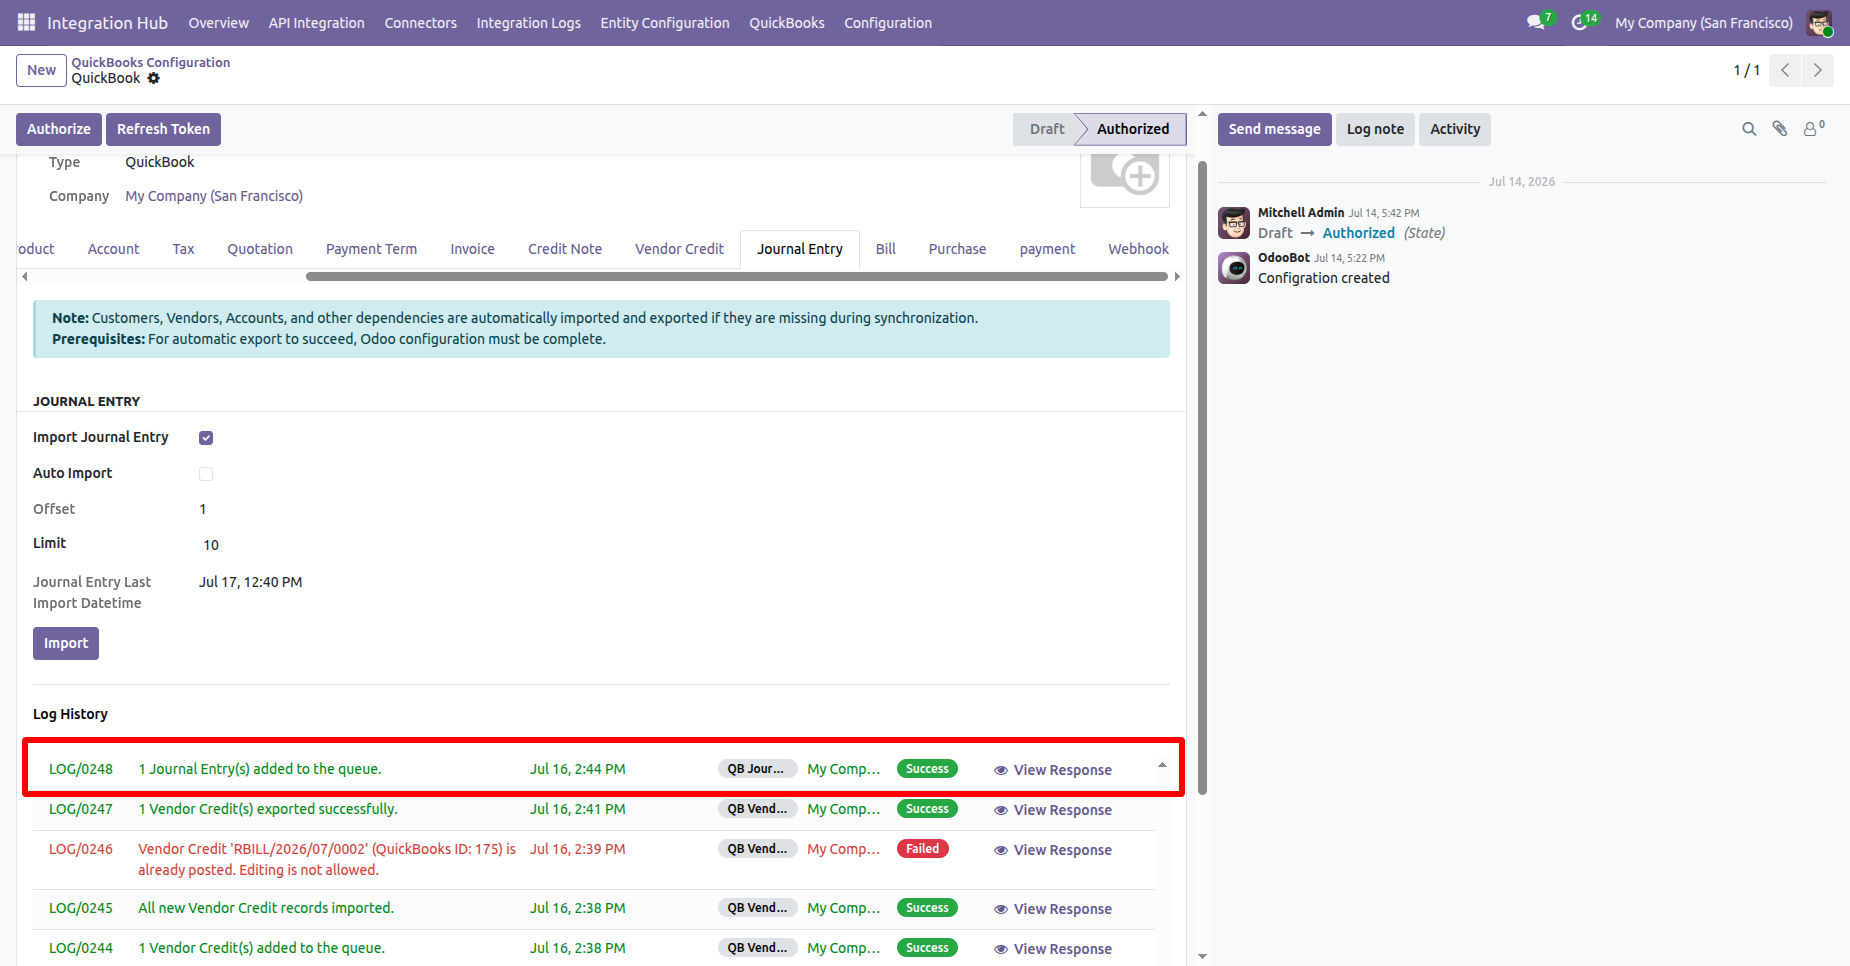Switch to the Webhook tab
The height and width of the screenshot is (966, 1850).
pos(1138,249)
